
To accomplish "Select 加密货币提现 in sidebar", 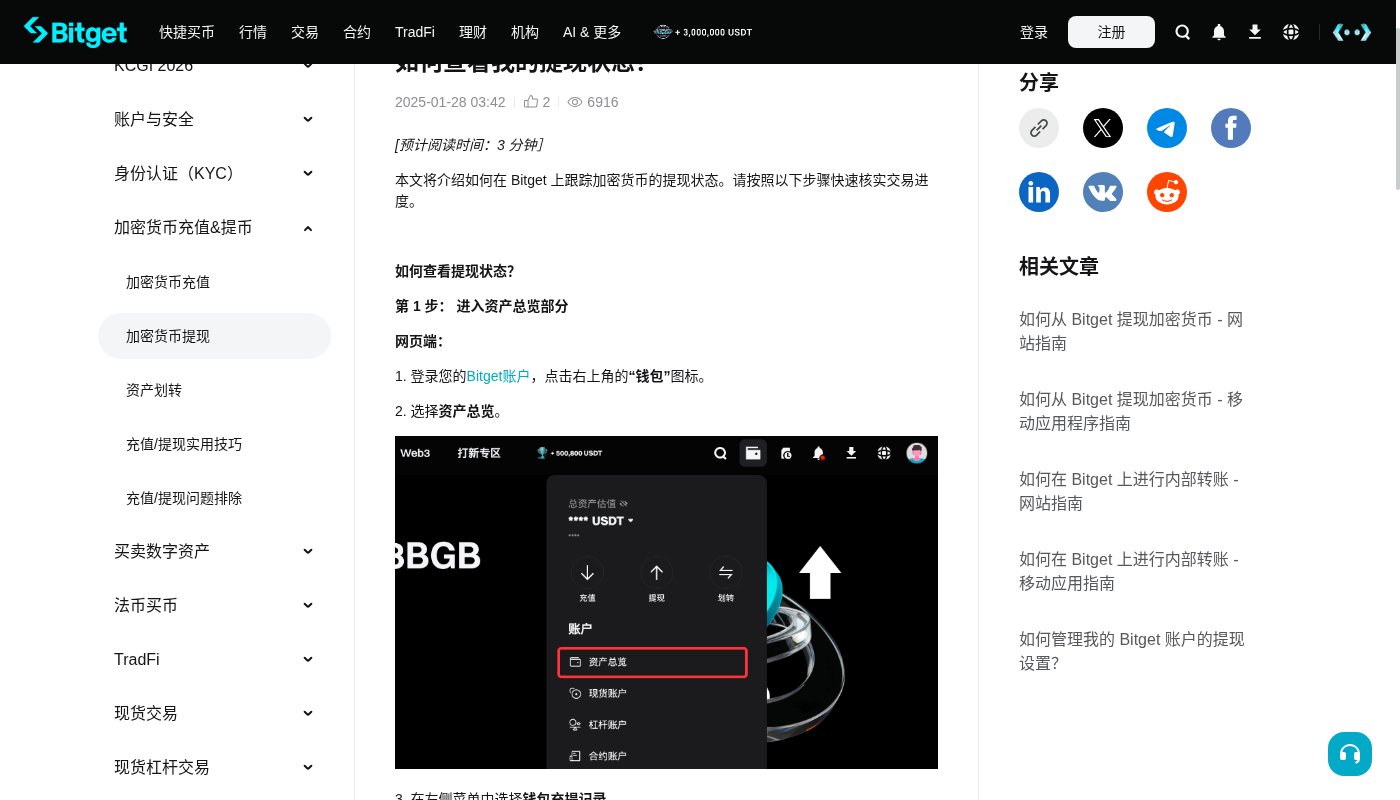I will [x=214, y=336].
